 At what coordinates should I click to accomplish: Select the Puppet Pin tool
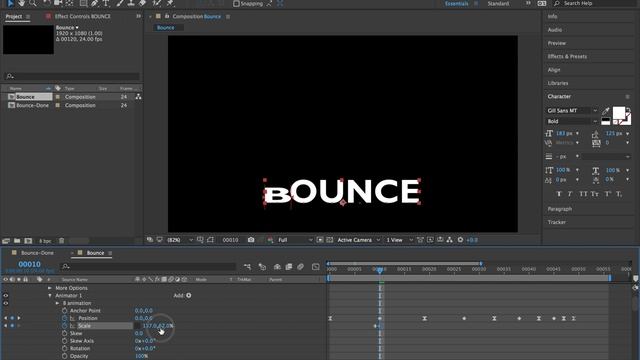click(x=170, y=3)
